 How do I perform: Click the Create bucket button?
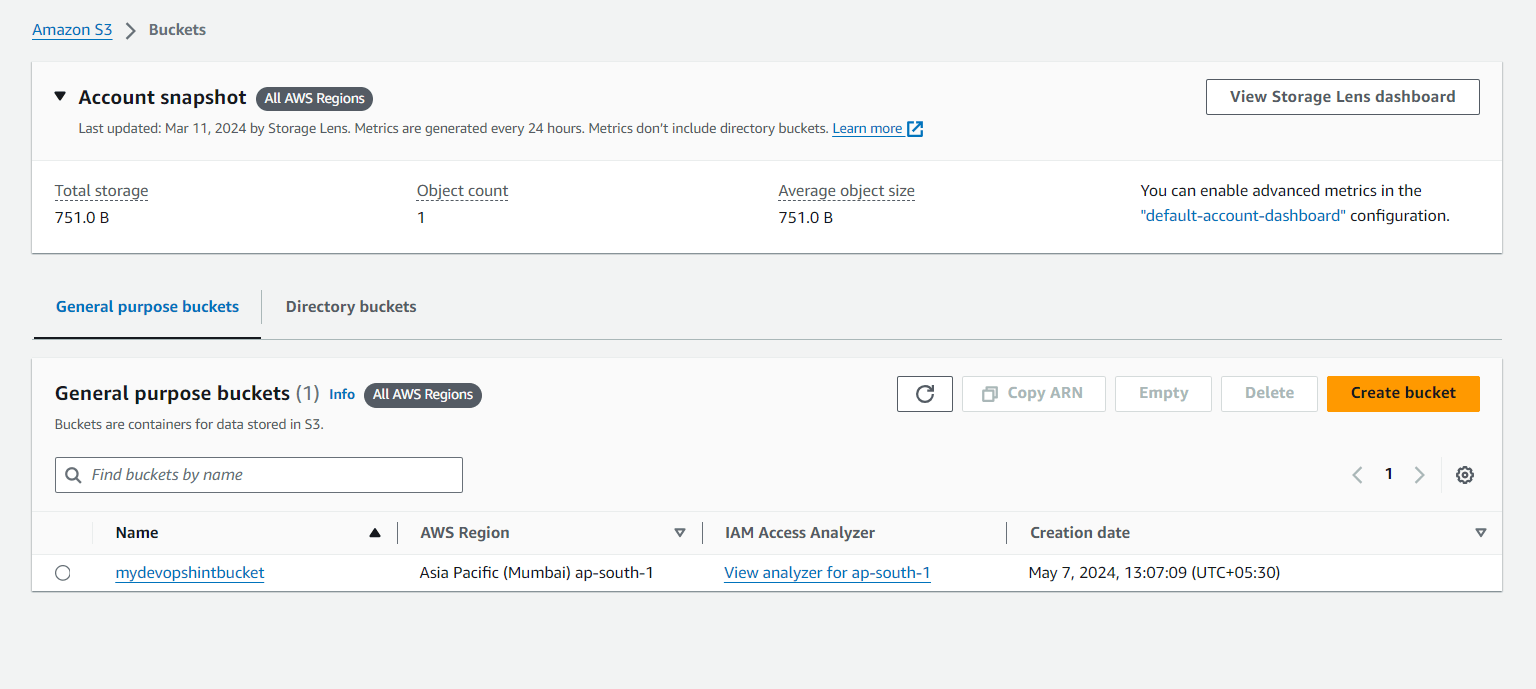1403,393
